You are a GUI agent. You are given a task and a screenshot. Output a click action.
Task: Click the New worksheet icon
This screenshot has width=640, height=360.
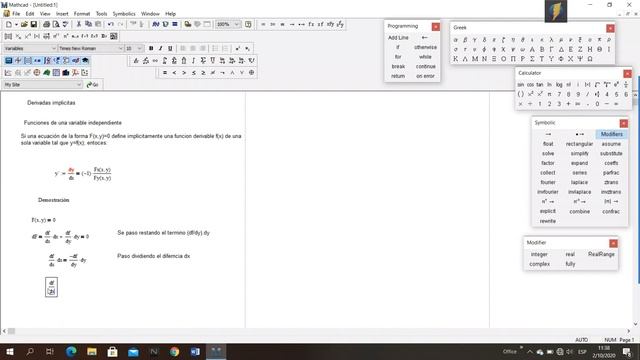tap(9, 24)
